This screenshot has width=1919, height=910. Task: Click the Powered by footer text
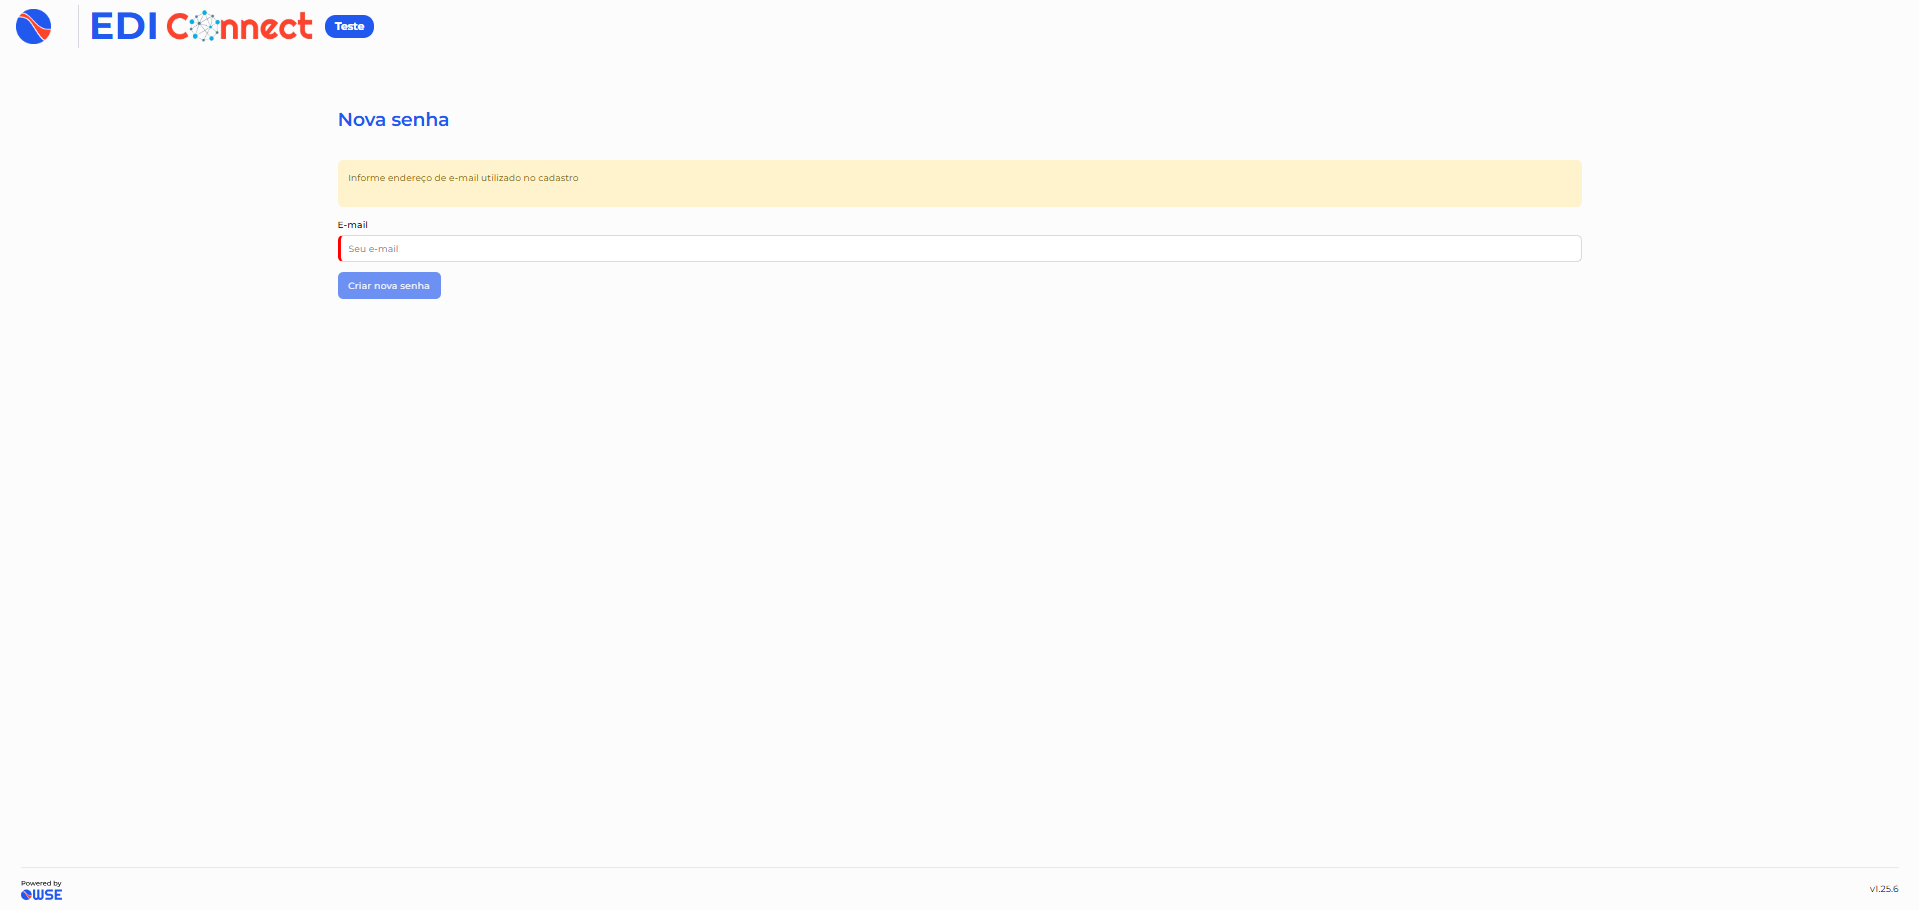tap(41, 883)
